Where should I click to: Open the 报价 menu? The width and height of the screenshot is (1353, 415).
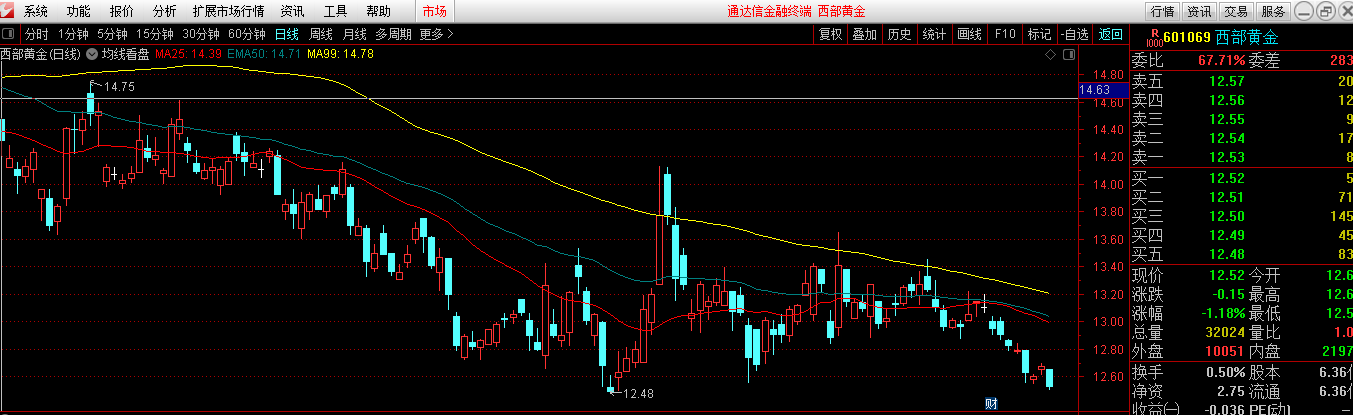(x=122, y=11)
